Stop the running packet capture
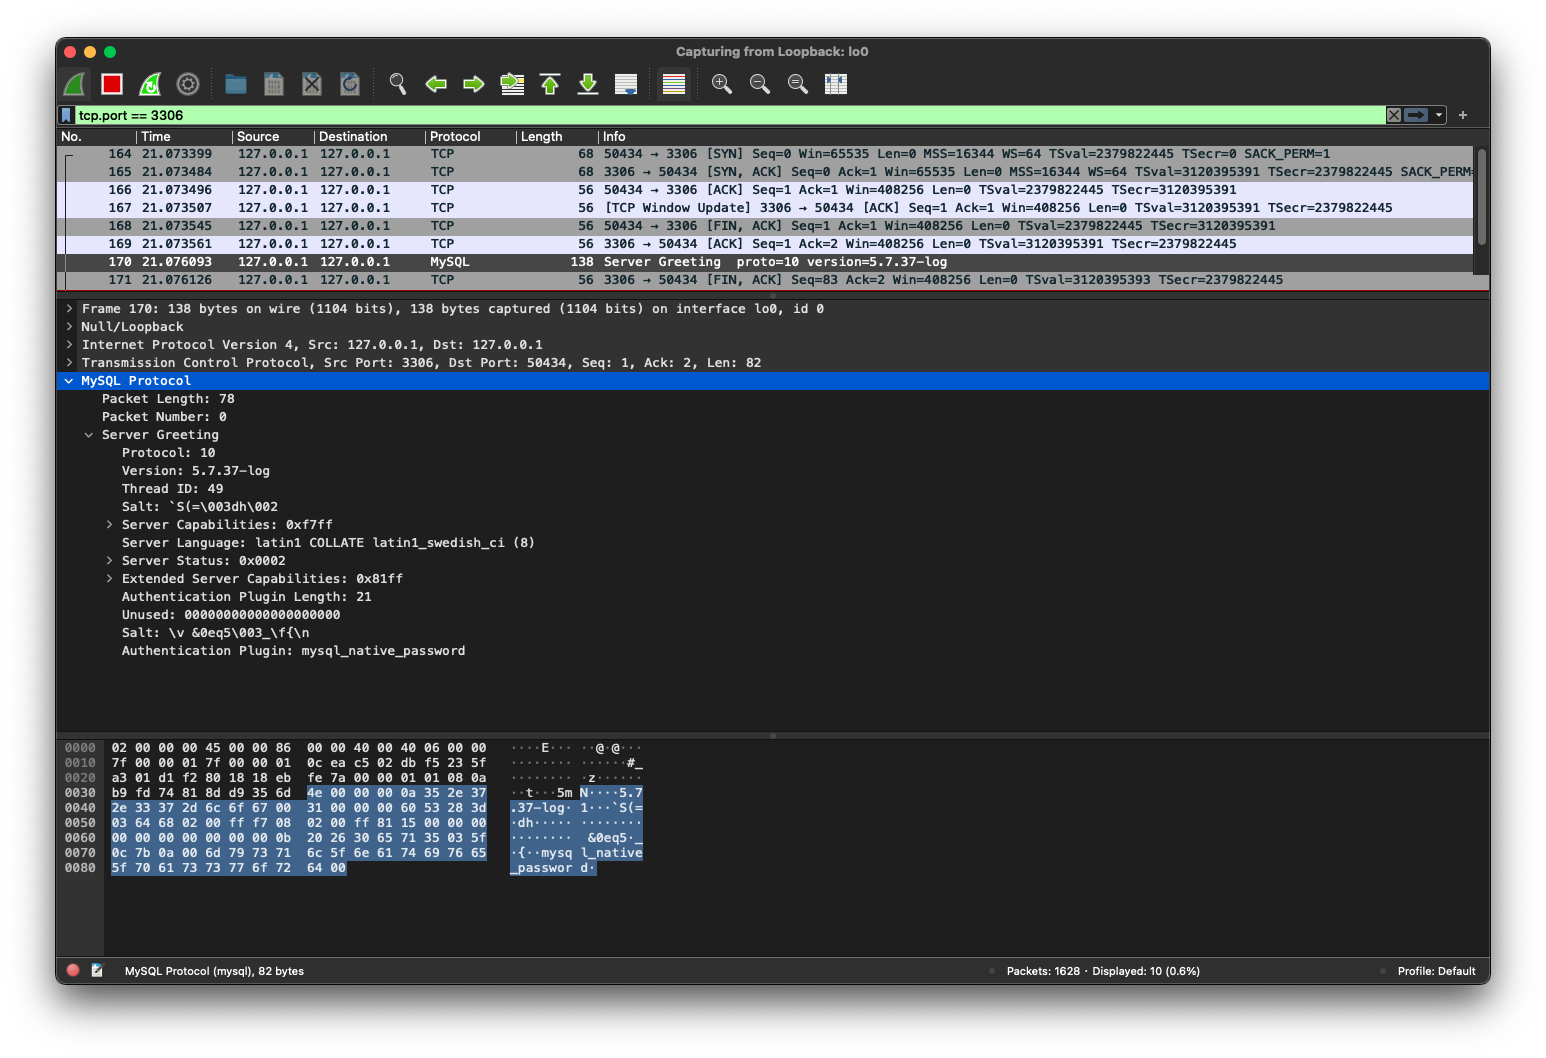The image size is (1546, 1058). pyautogui.click(x=112, y=84)
